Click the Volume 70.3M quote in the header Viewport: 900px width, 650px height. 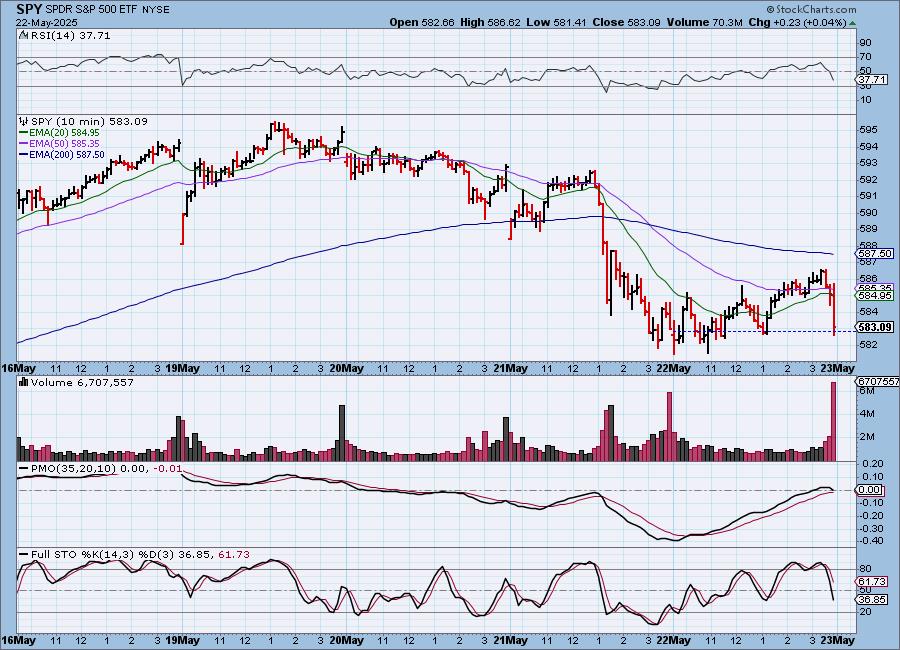(704, 22)
